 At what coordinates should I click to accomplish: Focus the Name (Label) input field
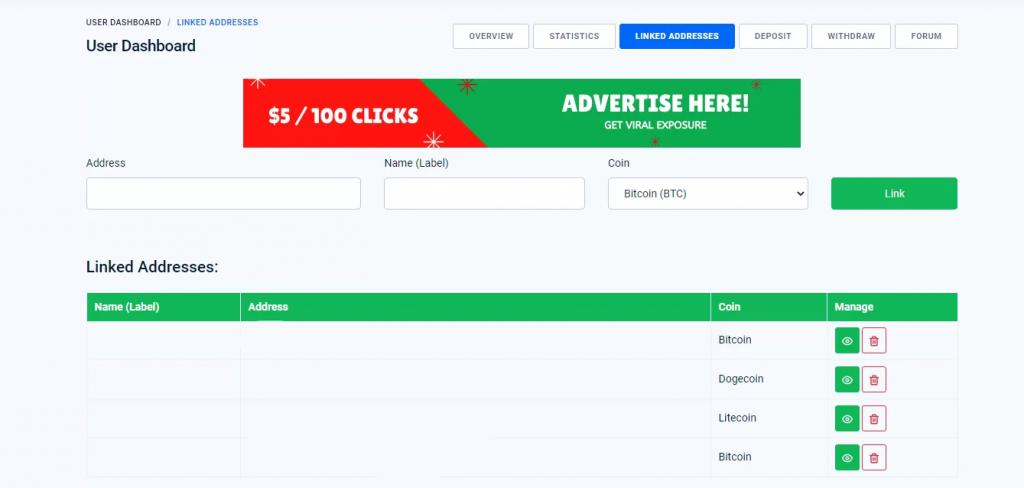(484, 193)
